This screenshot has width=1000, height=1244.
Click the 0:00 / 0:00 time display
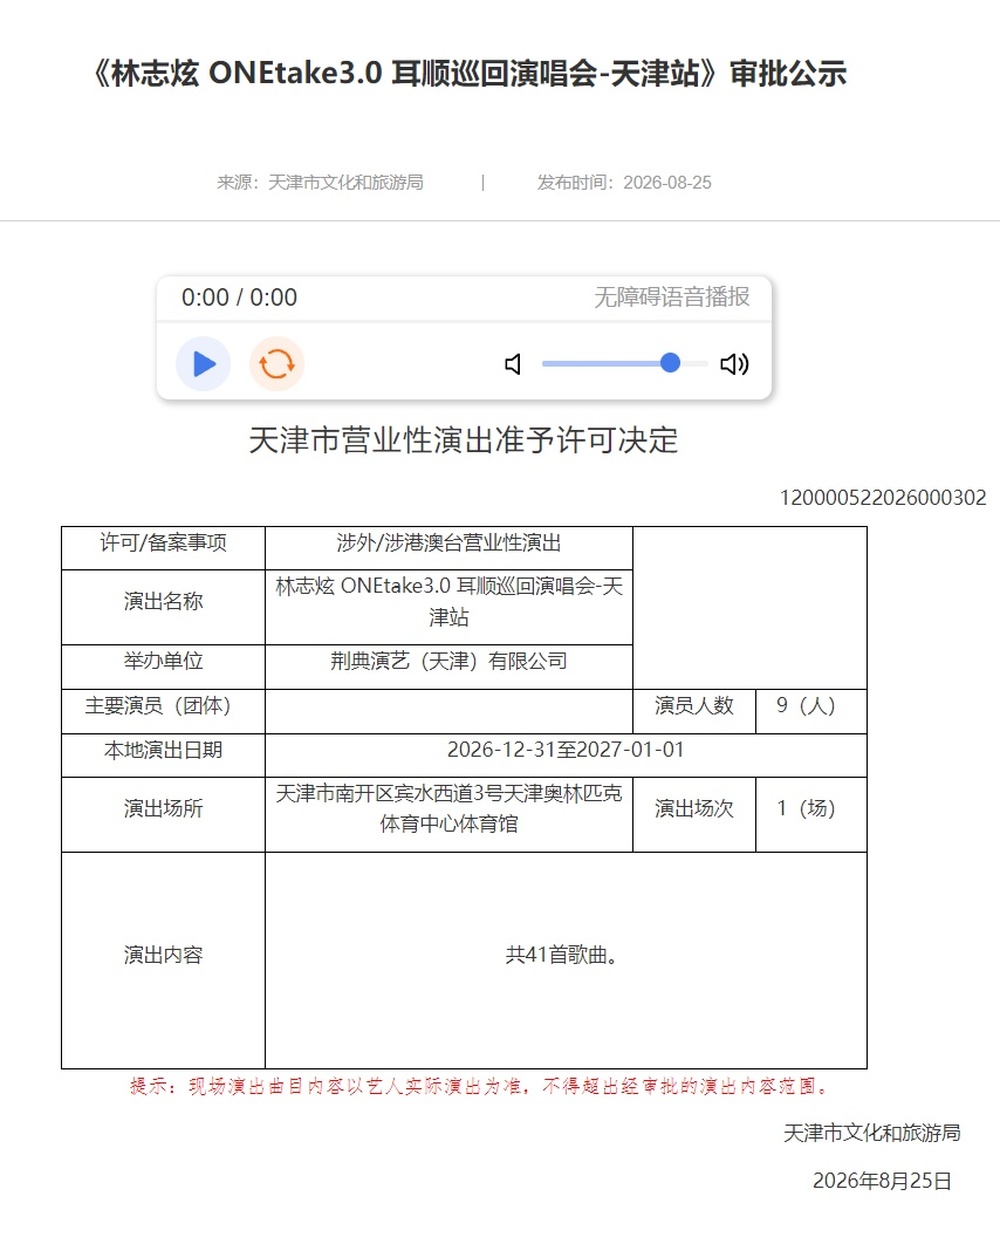(239, 297)
